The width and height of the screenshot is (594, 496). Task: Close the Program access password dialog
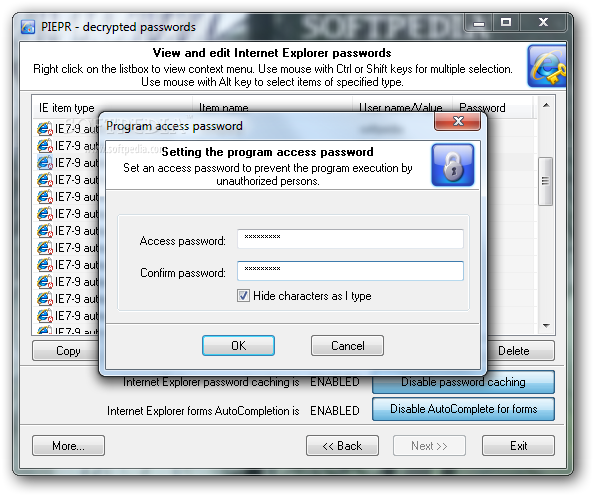(x=458, y=121)
